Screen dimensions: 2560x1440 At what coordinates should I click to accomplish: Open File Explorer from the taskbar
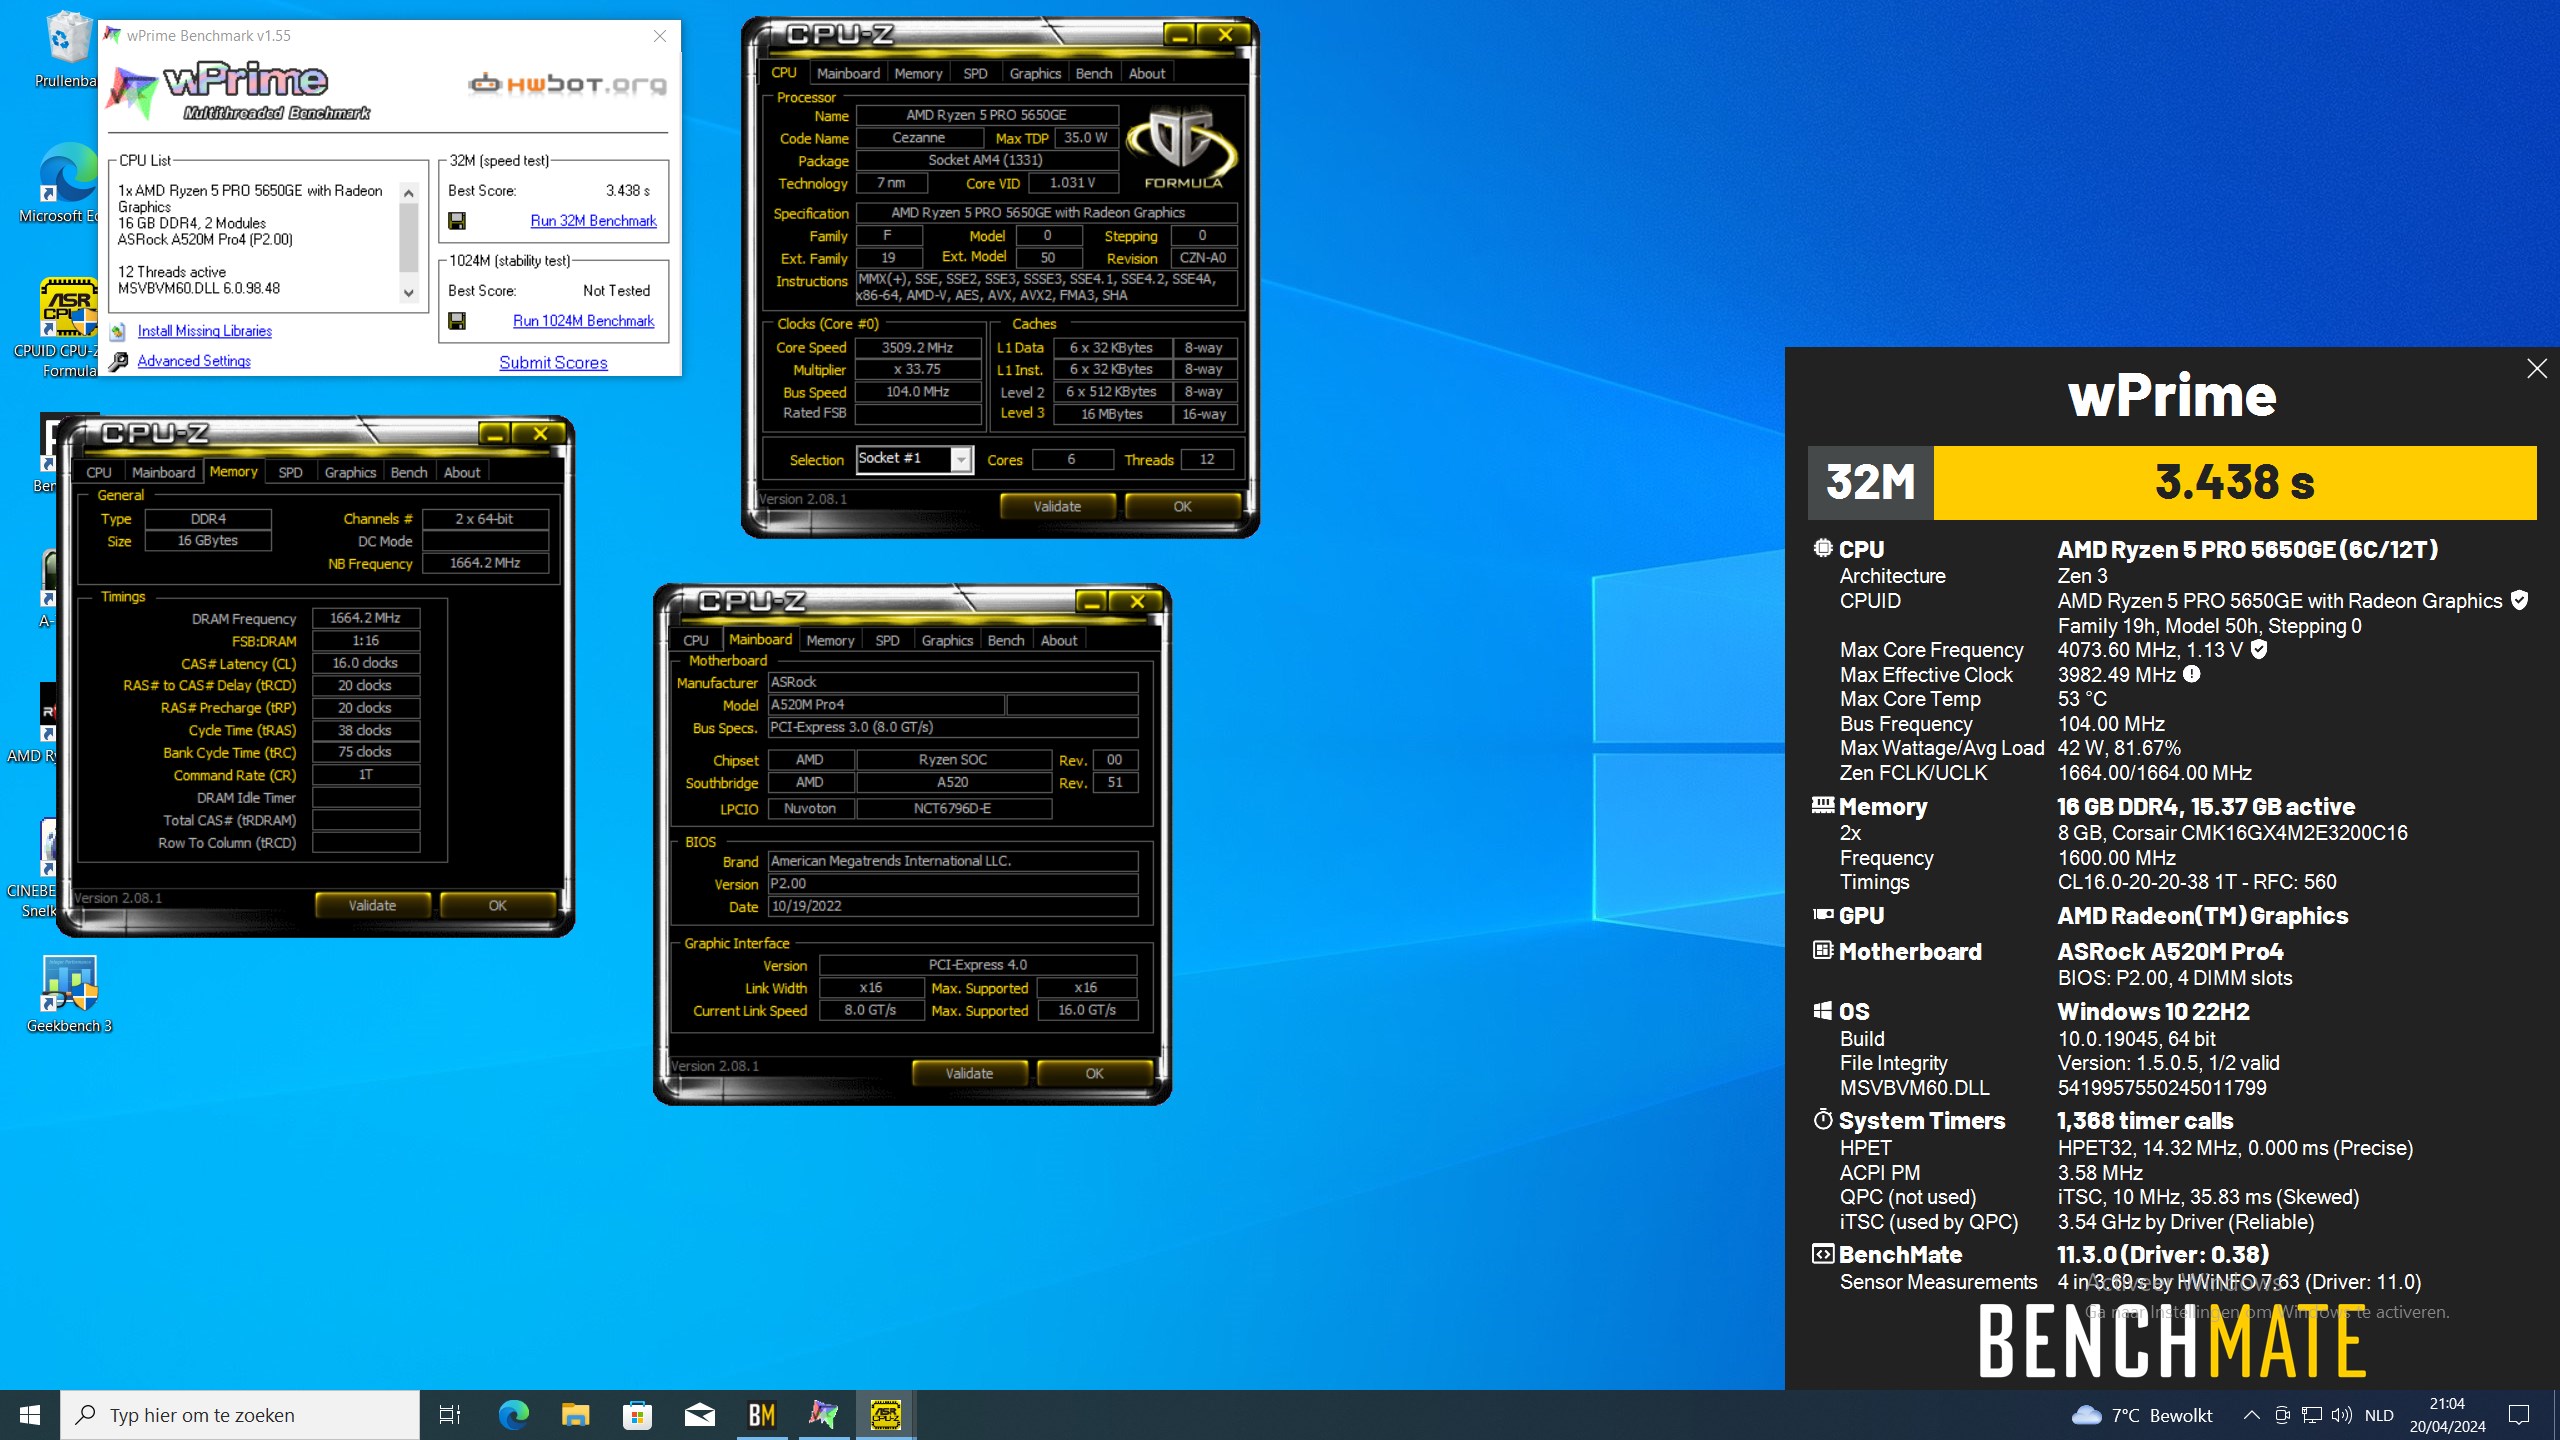(x=575, y=1415)
